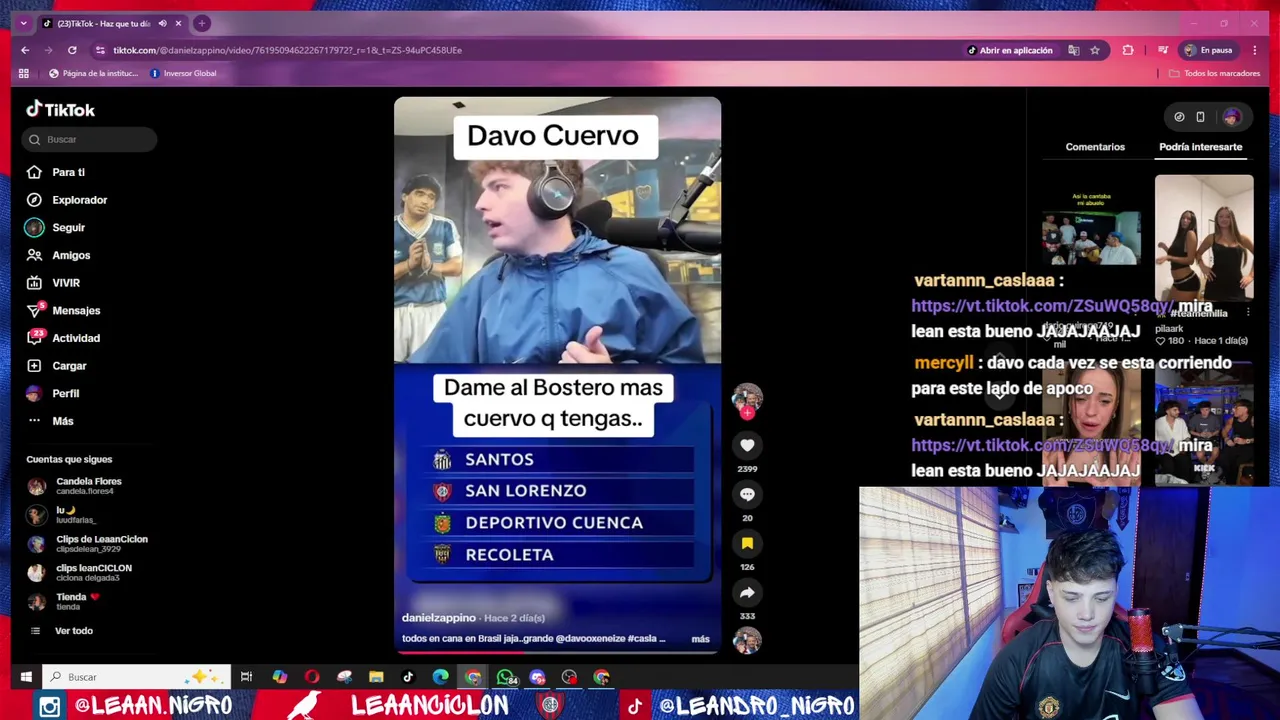
Task: Open Chrome three-dot menu
Action: 1254,50
